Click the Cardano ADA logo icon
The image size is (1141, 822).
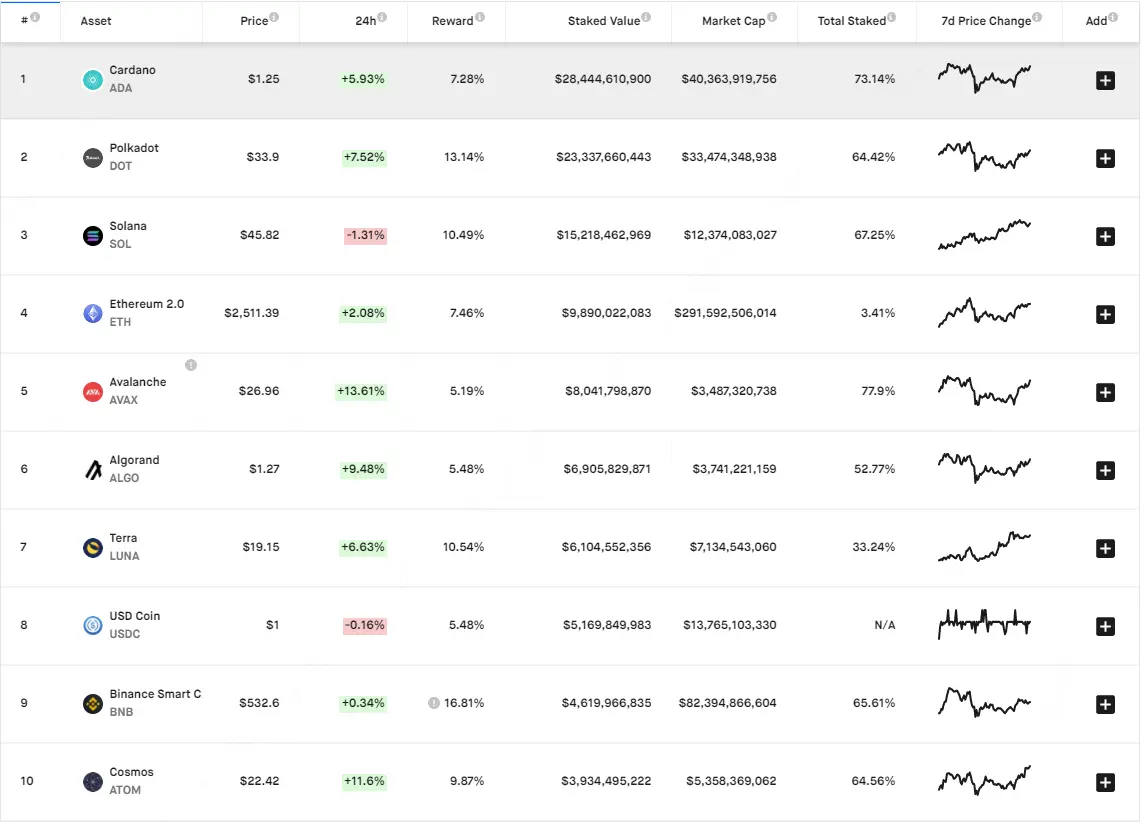coord(92,79)
